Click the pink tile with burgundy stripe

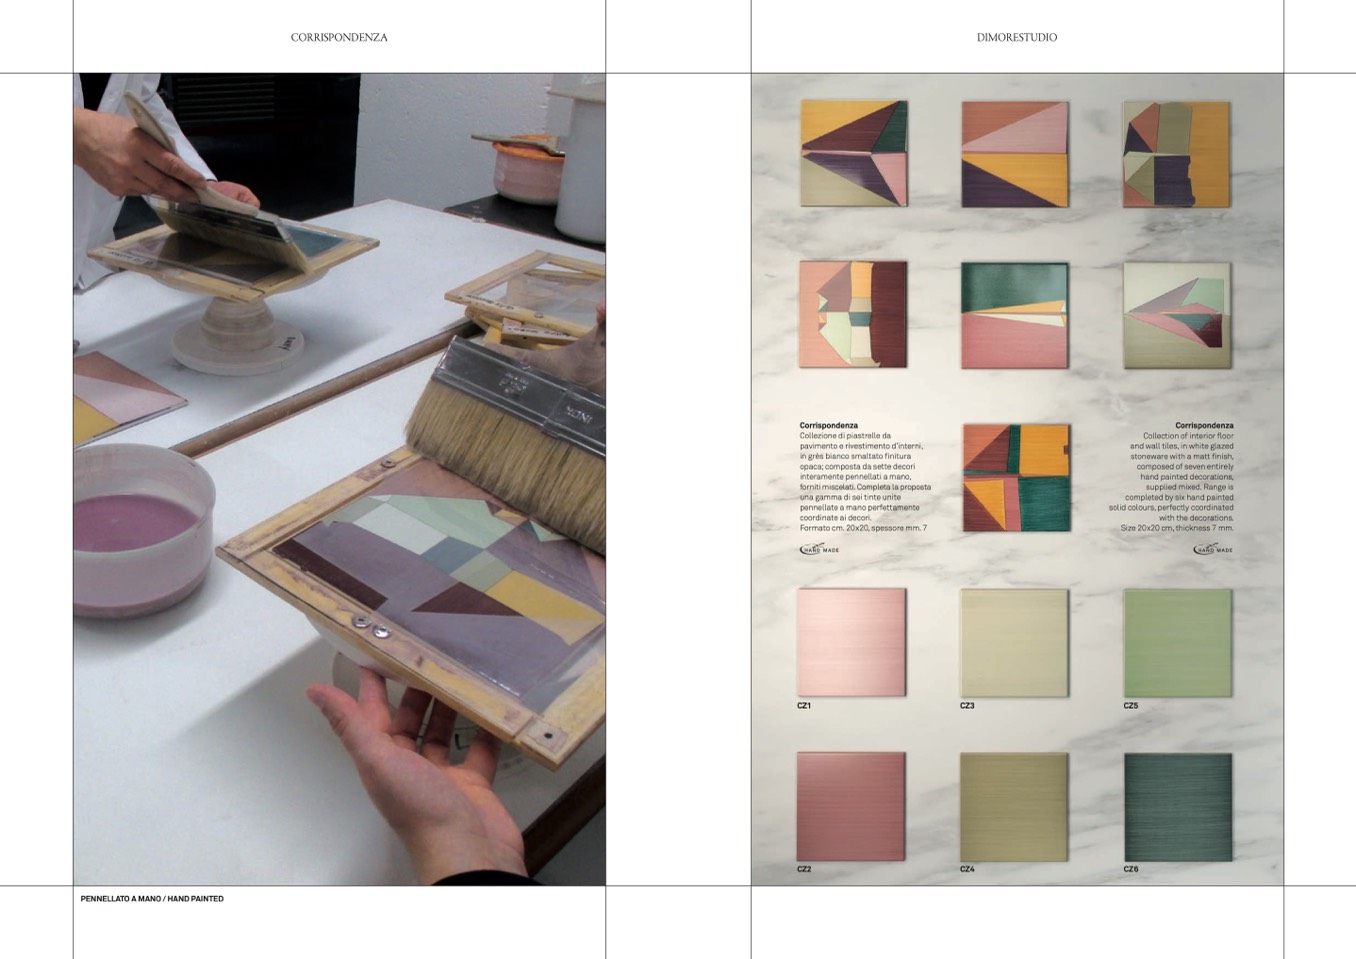click(853, 315)
